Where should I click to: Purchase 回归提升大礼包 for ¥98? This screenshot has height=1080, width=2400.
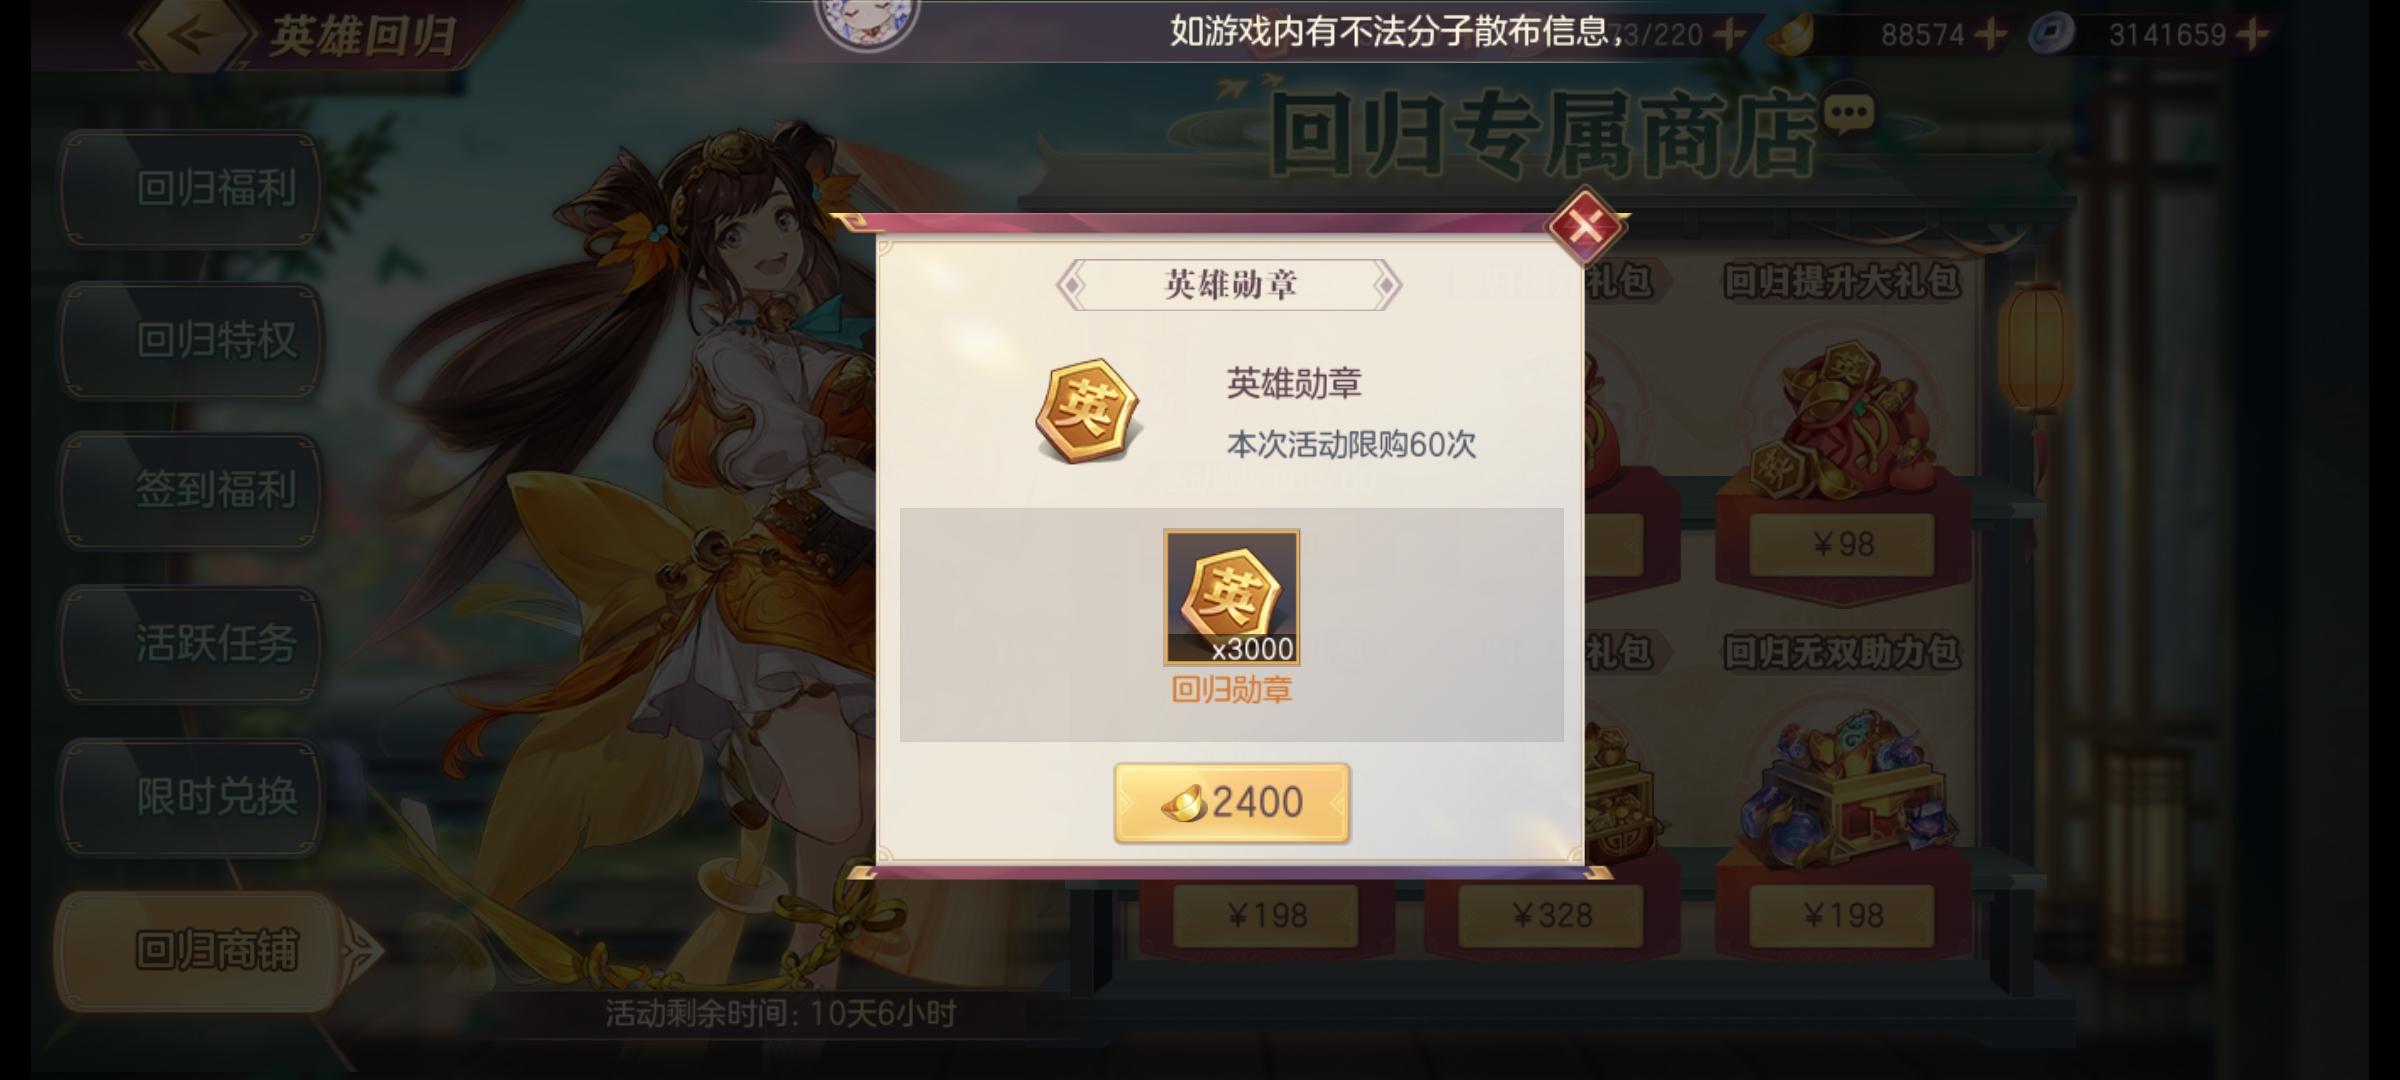point(1842,545)
